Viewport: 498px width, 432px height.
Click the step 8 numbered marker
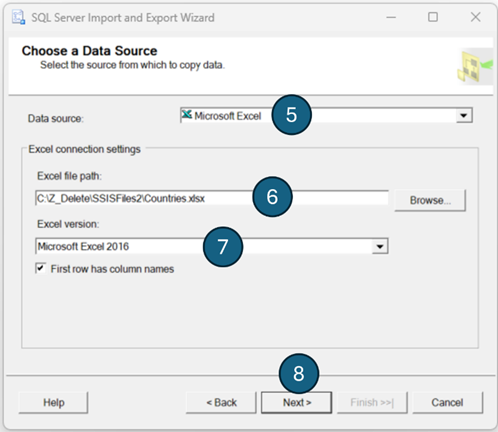[299, 373]
